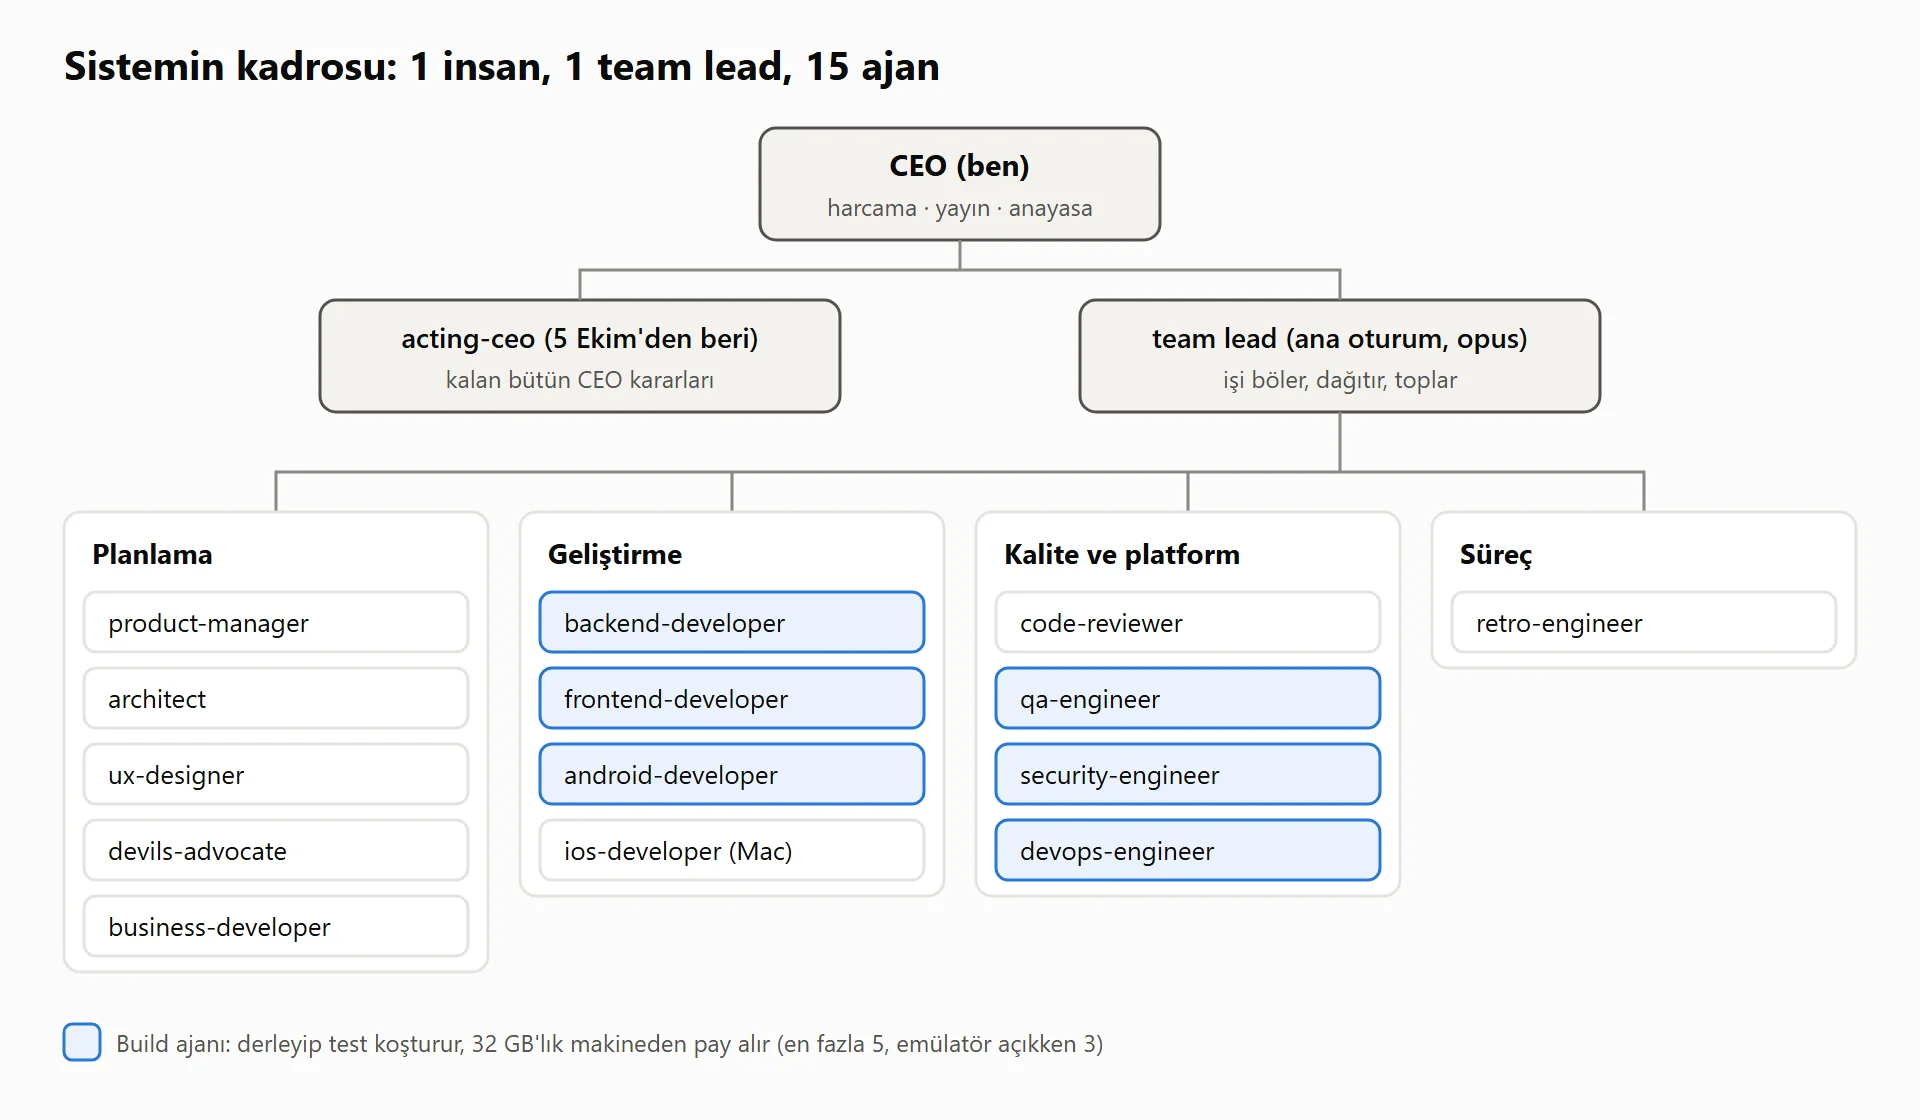Screen dimensions: 1920x1120
Task: Click the Kalite ve platform heading
Action: [x=1122, y=554]
